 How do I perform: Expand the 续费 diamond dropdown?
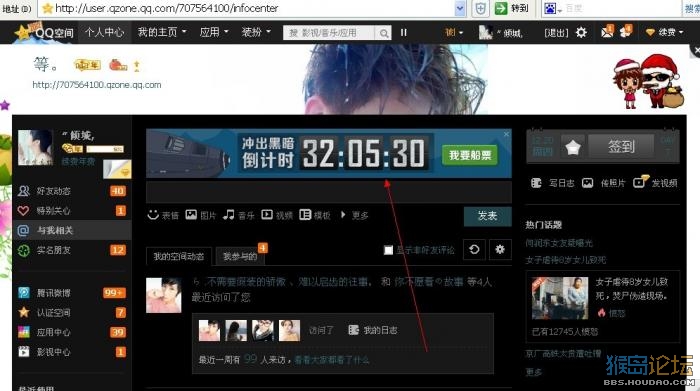click(664, 32)
